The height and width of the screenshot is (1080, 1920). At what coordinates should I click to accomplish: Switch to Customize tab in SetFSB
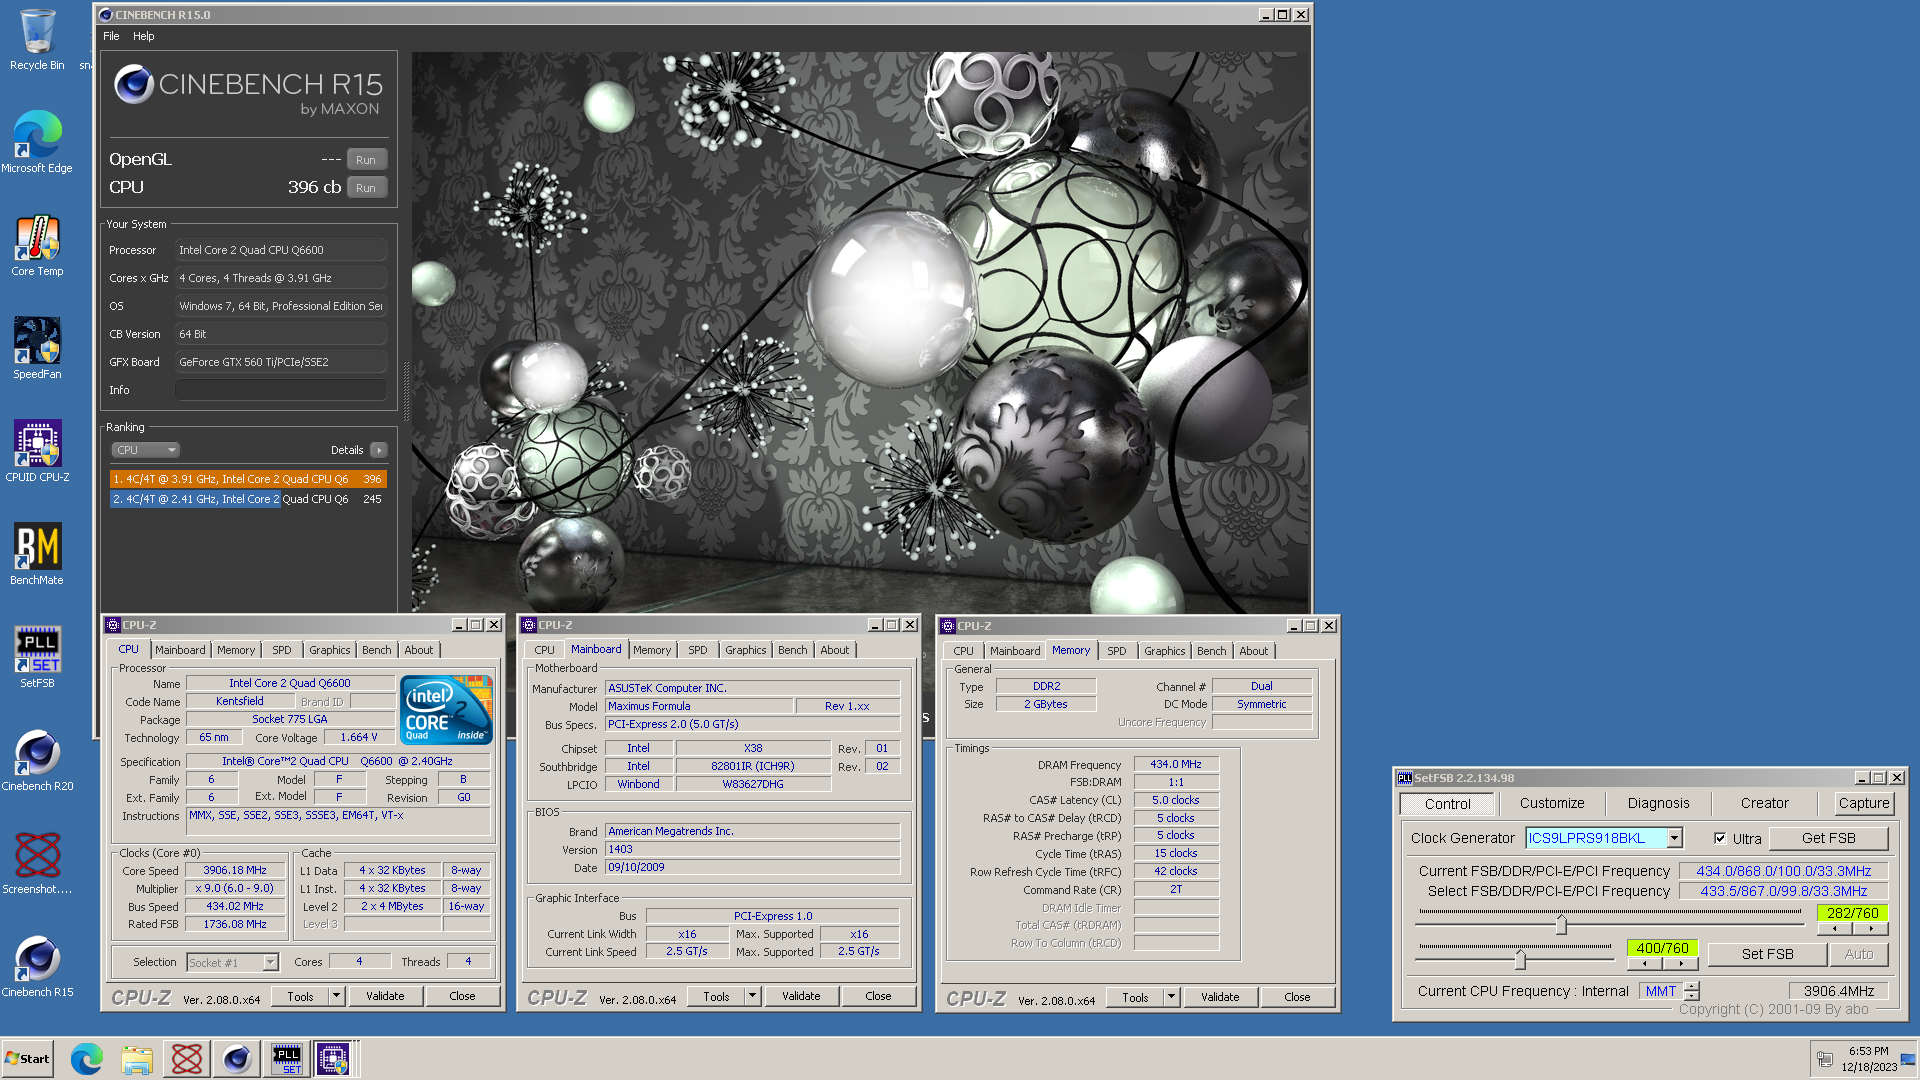coord(1552,803)
